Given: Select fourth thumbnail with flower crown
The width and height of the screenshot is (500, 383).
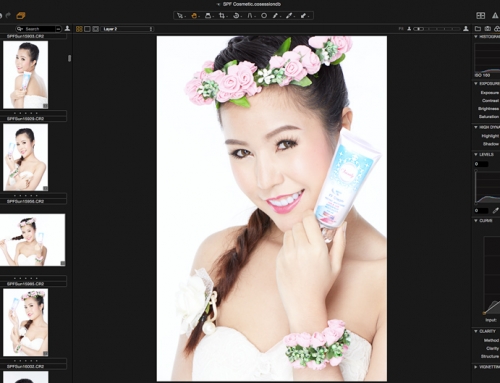Looking at the screenshot, I should pyautogui.click(x=25, y=322).
